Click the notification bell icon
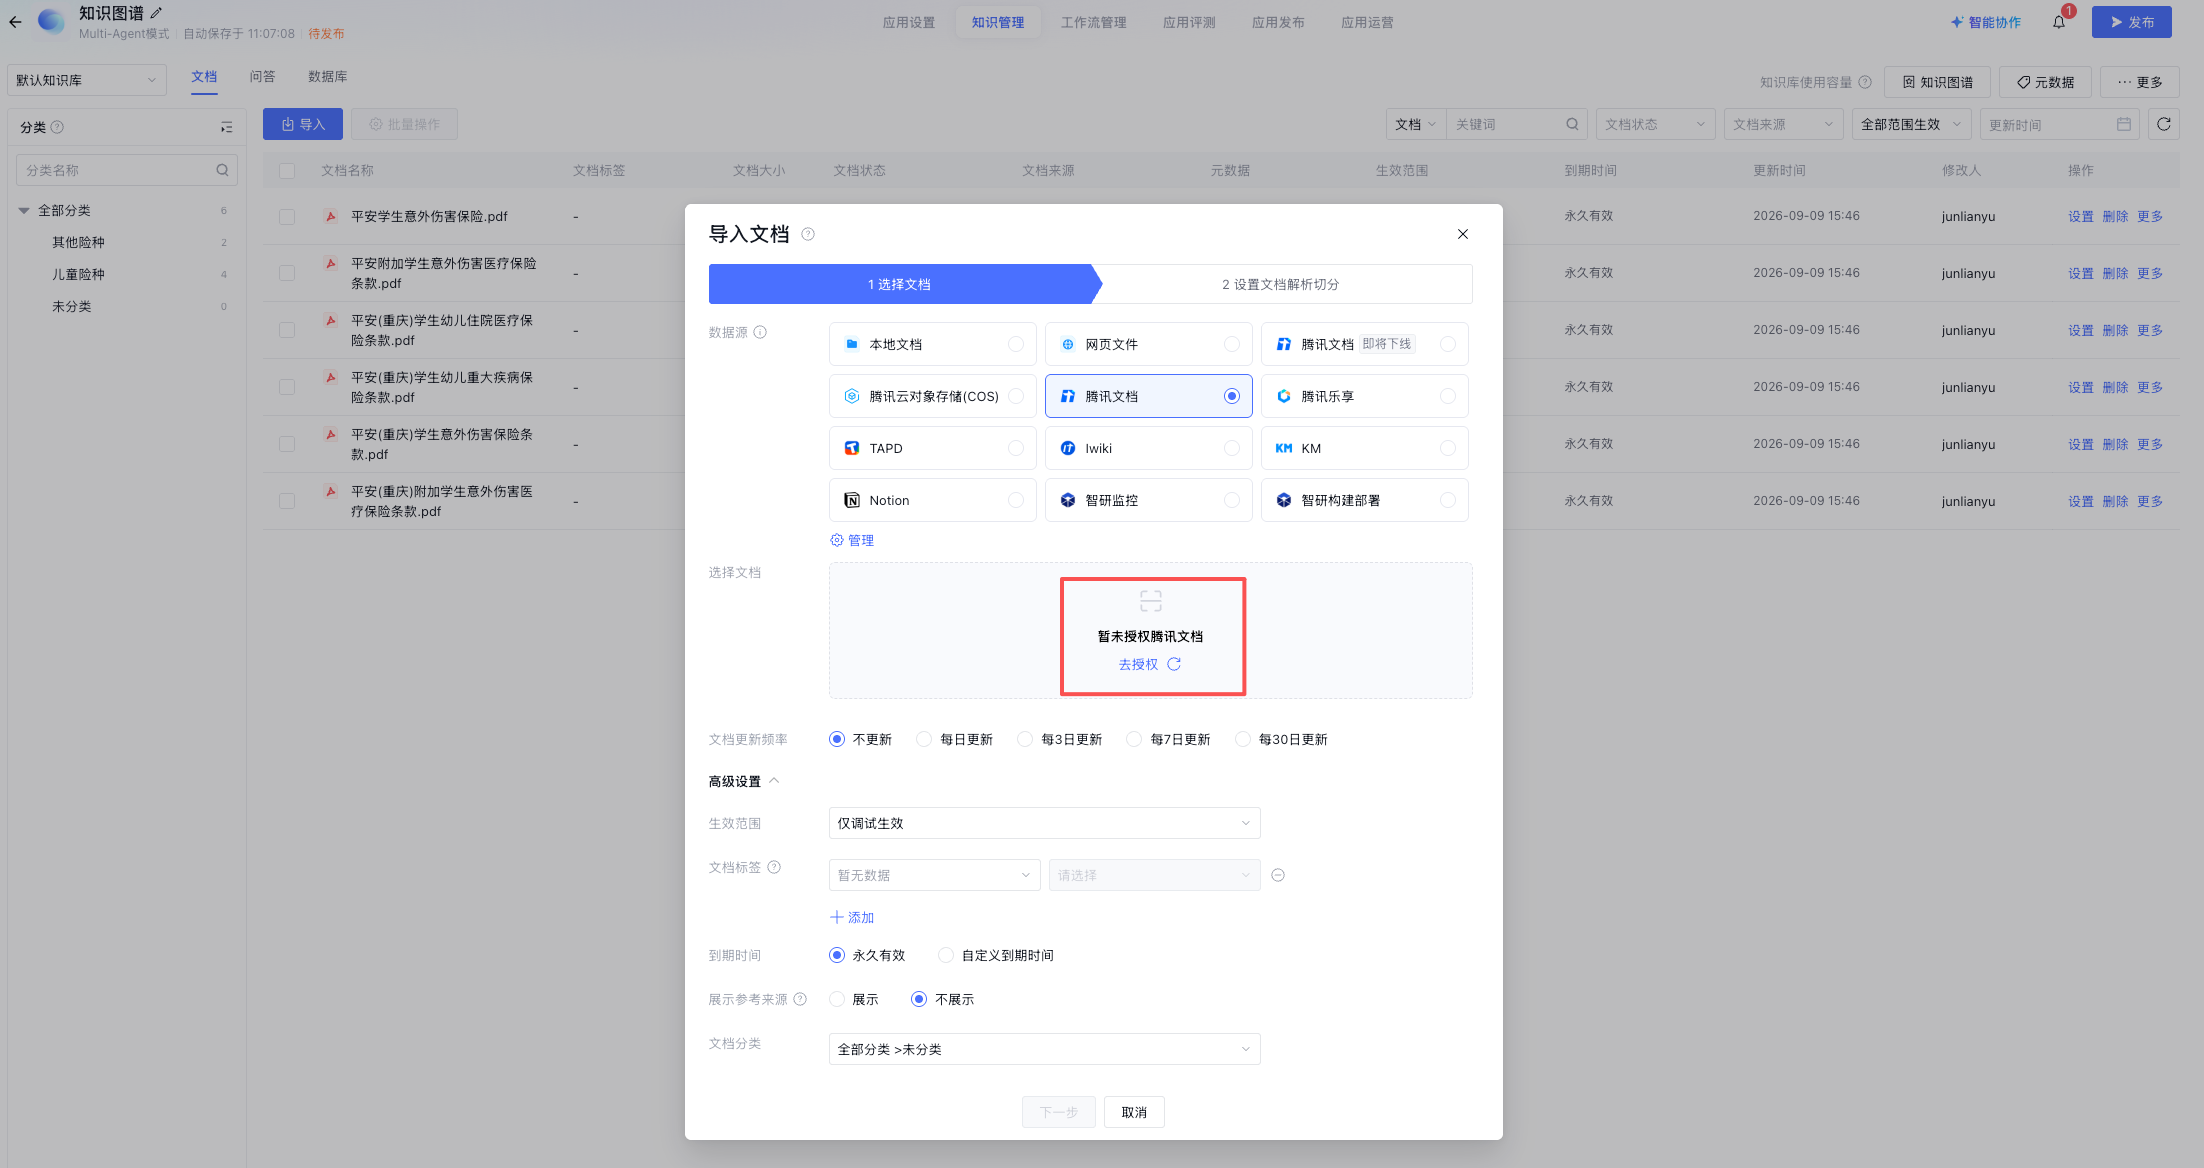 (2058, 22)
